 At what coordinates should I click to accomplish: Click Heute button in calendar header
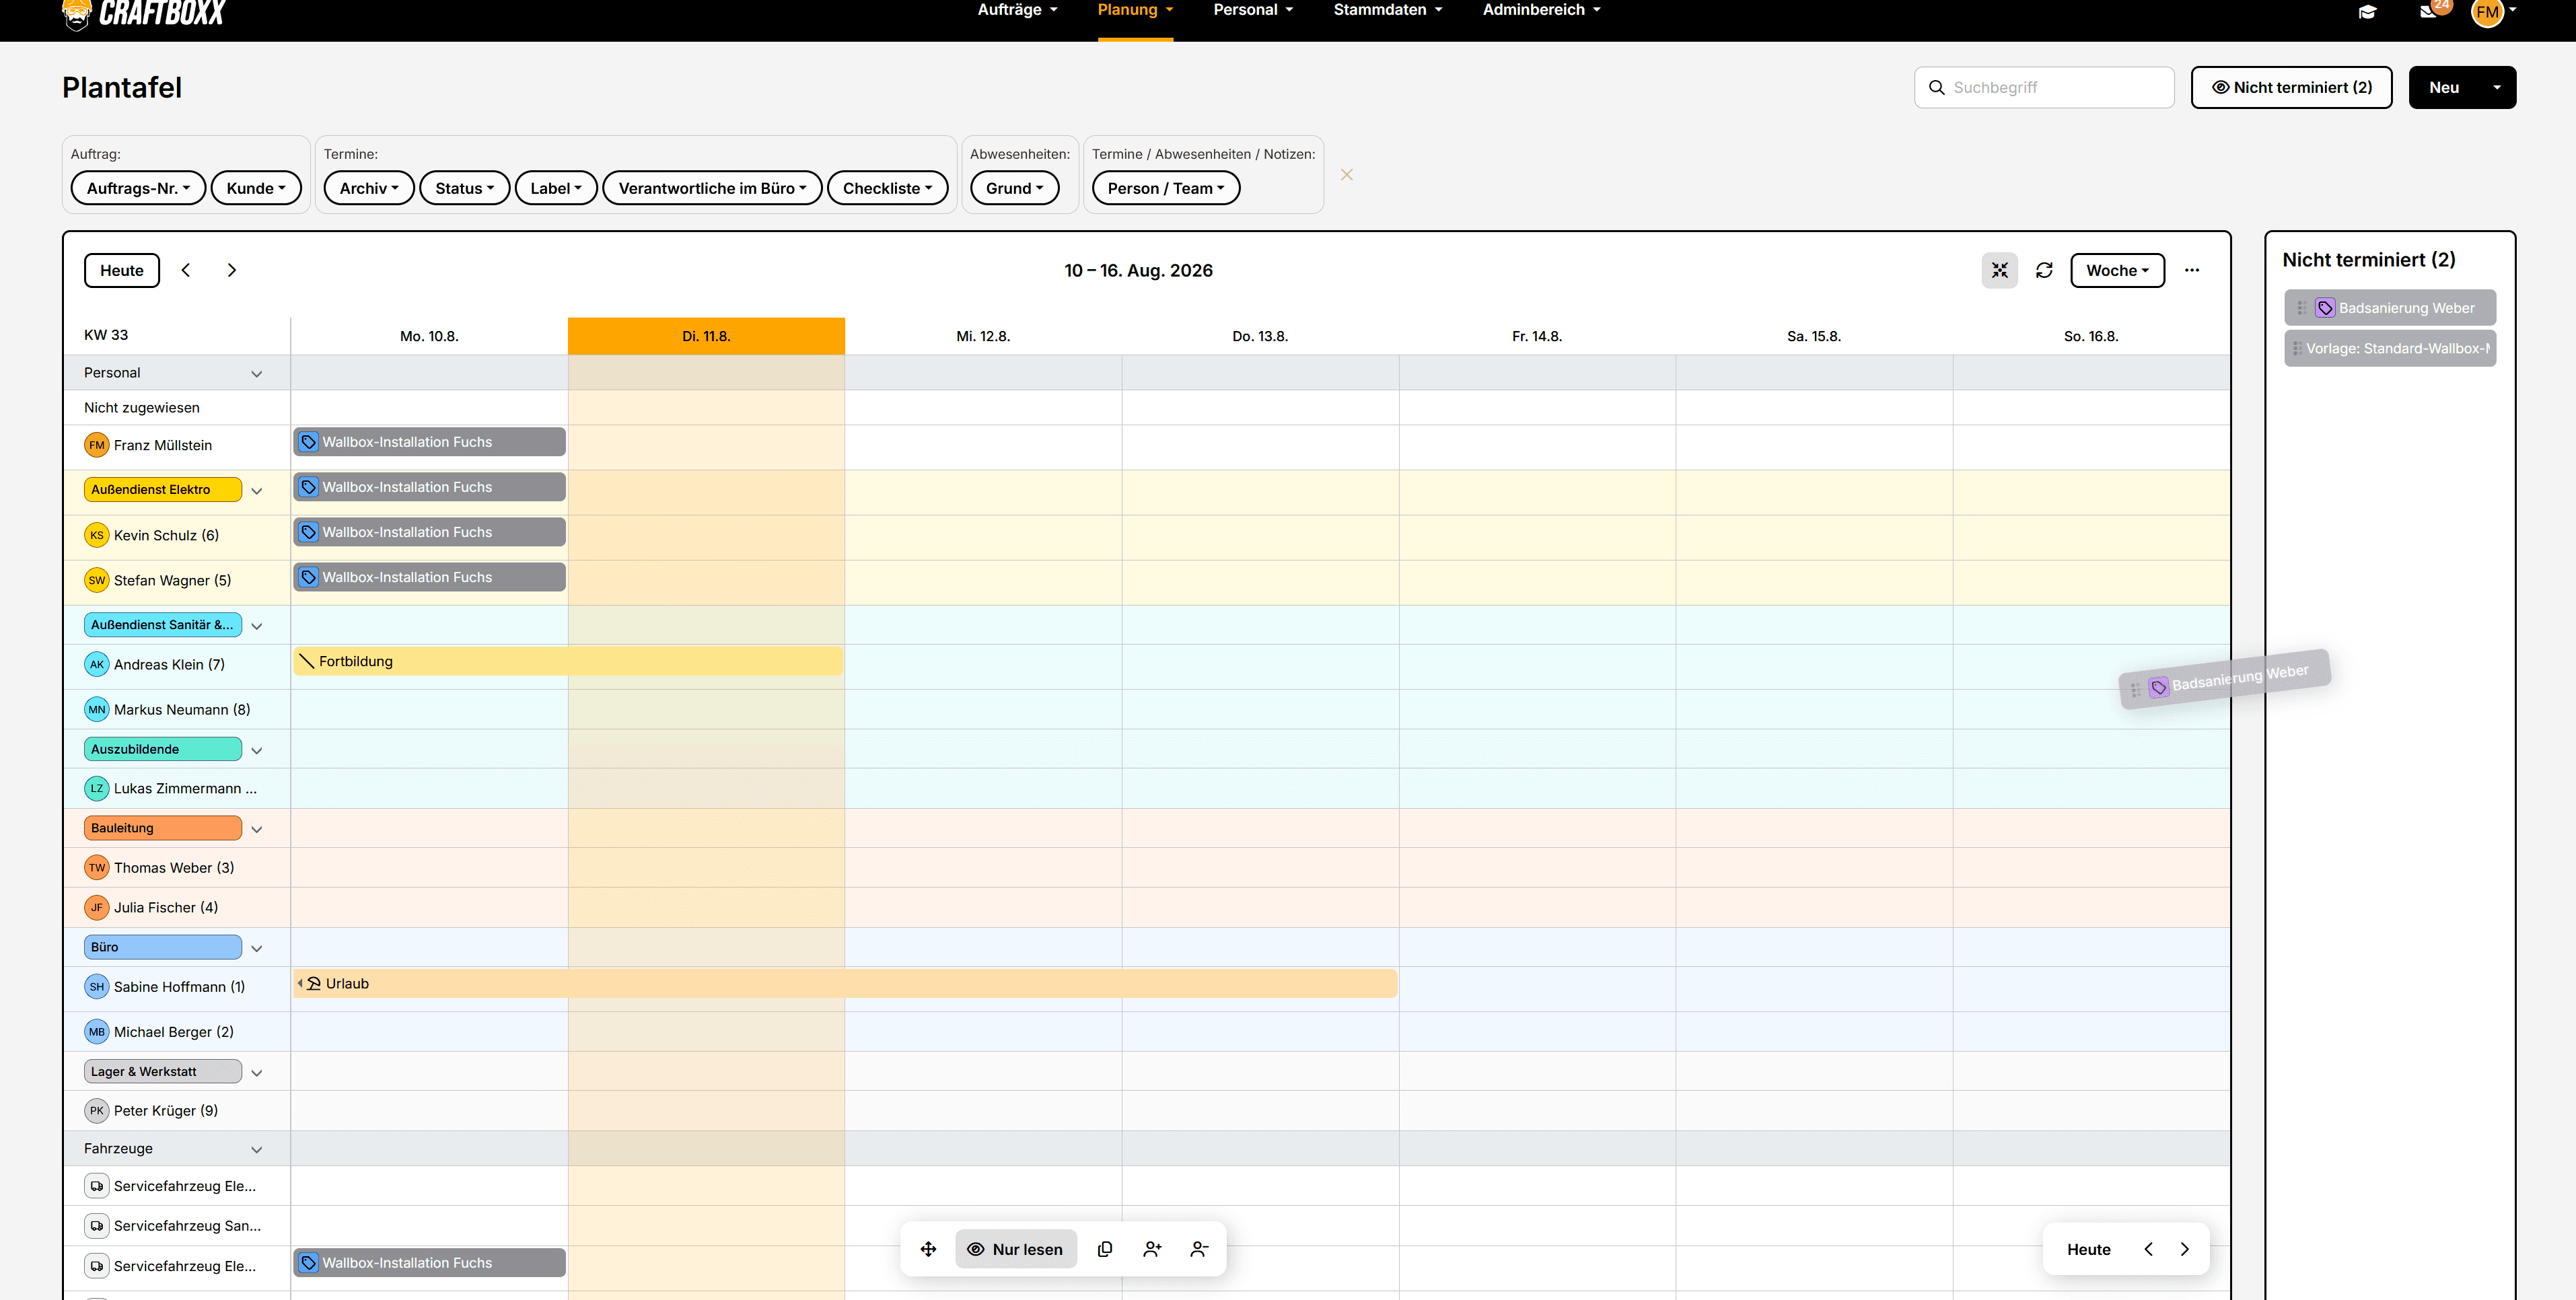pos(122,270)
